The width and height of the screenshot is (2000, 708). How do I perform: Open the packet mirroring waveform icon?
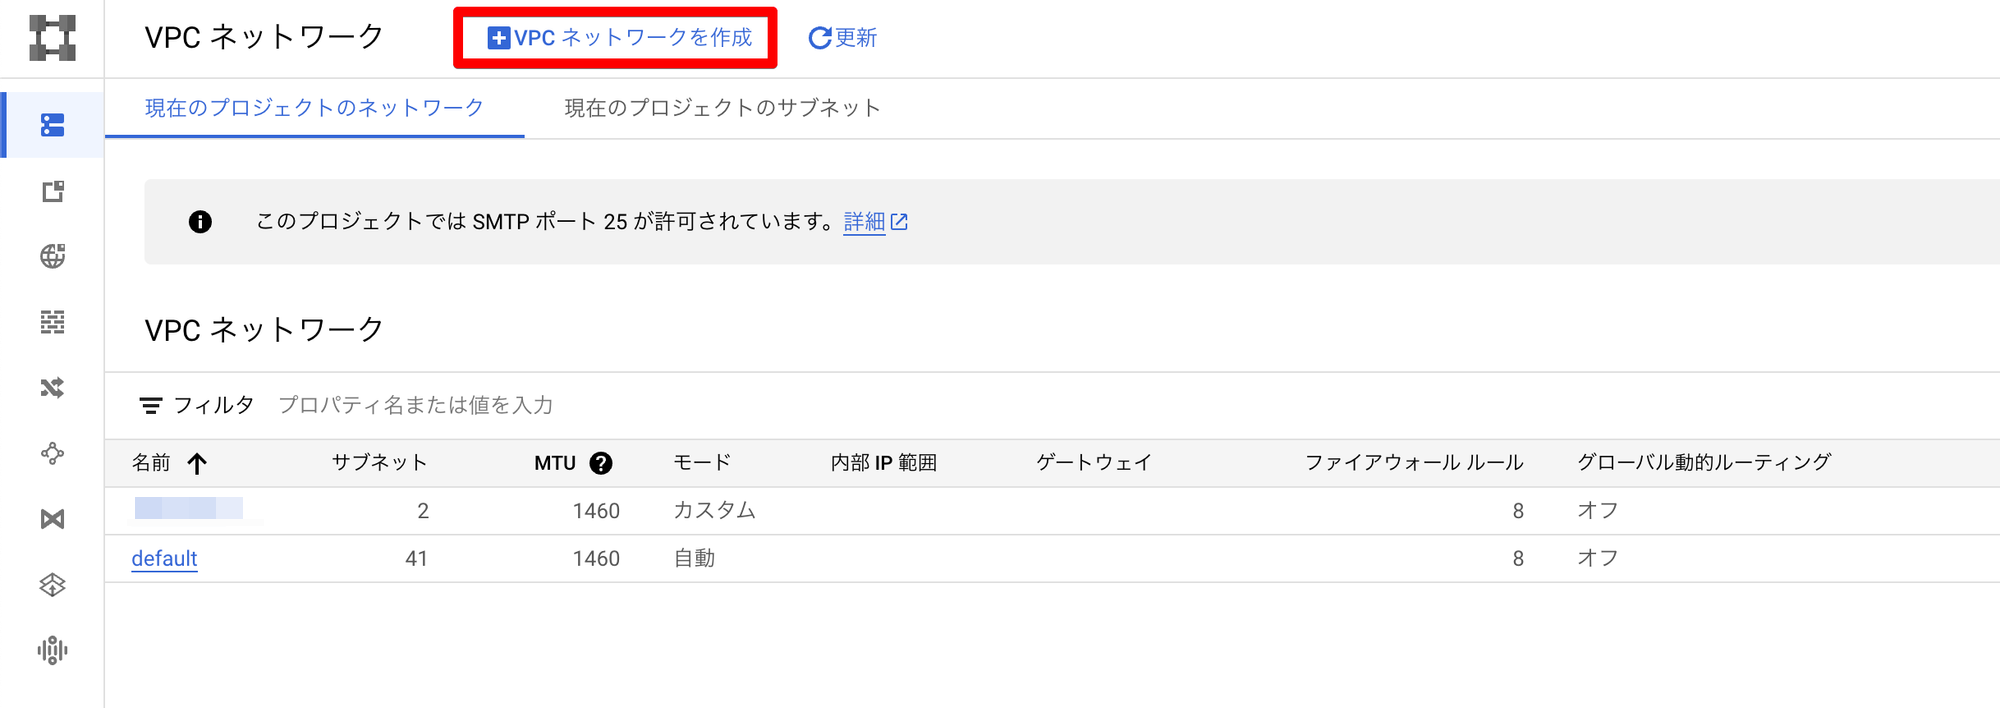[x=52, y=650]
